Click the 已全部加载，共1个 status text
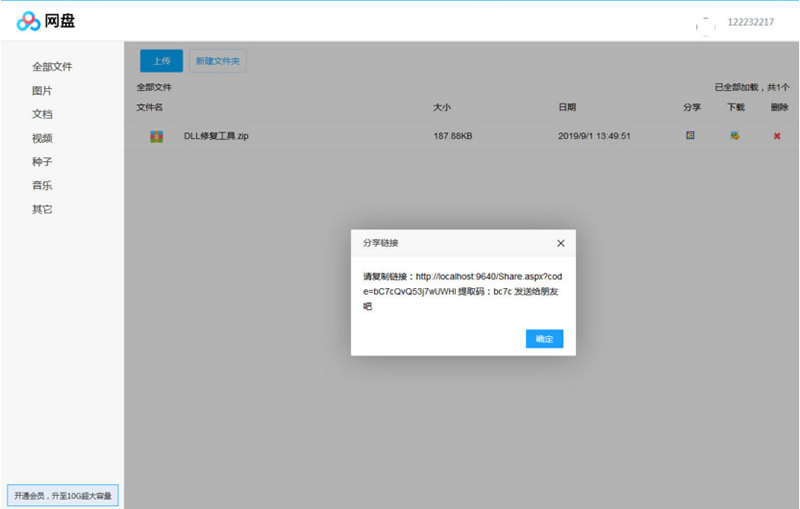 [x=752, y=87]
